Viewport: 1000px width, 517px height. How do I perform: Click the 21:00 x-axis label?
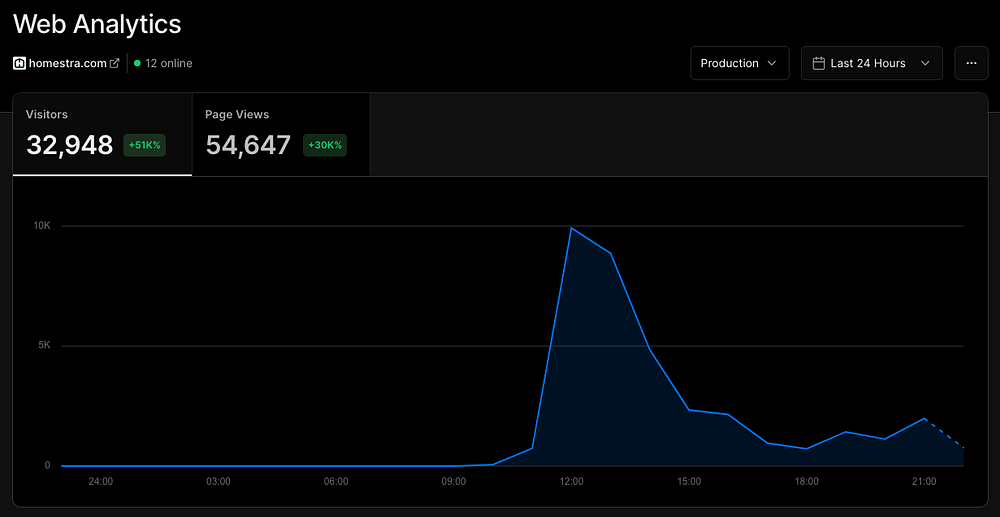pyautogui.click(x=924, y=481)
